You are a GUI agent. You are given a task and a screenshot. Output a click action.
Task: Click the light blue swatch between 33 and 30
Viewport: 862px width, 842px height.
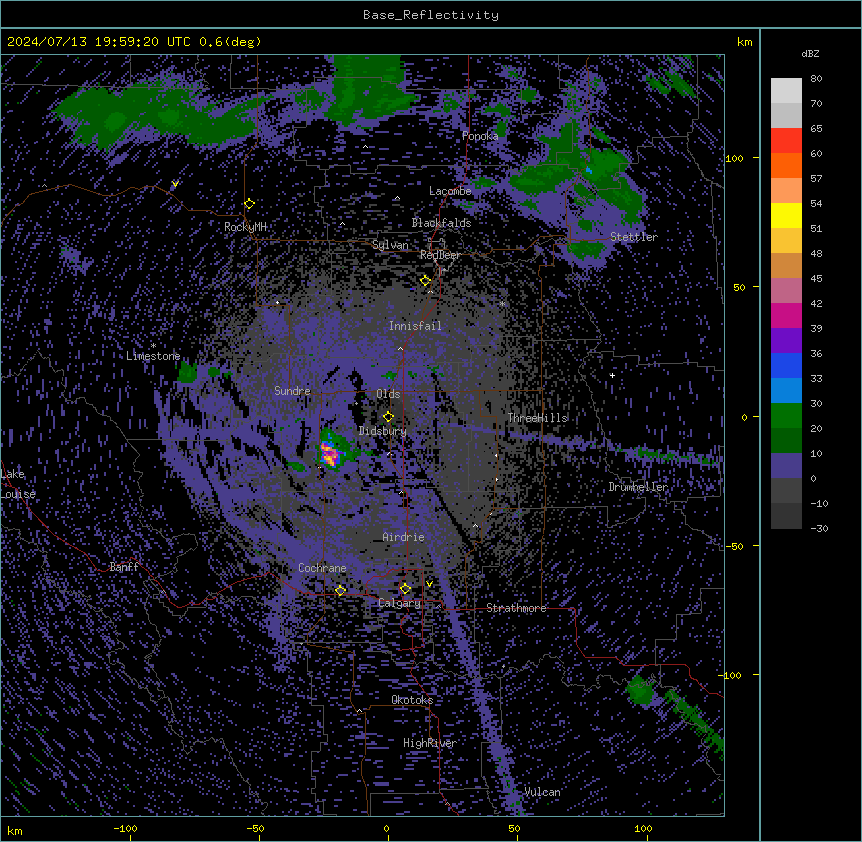coord(786,390)
